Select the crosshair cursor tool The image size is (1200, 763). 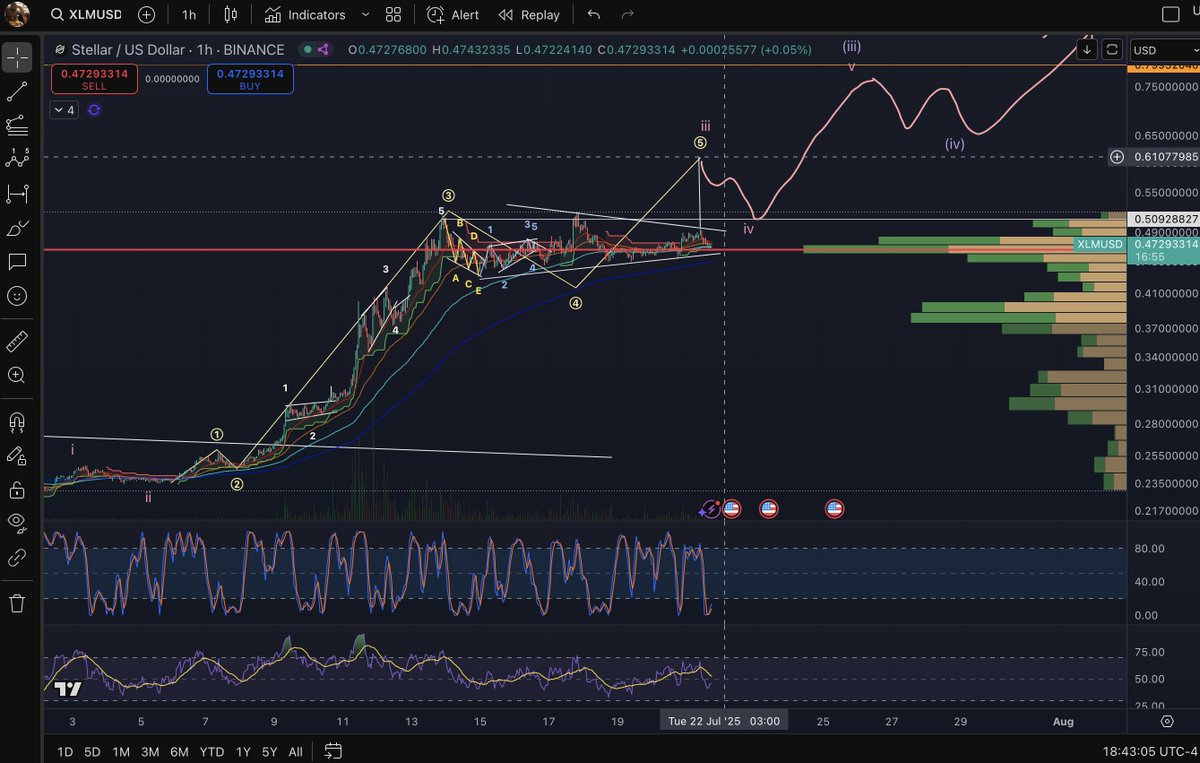[x=17, y=57]
